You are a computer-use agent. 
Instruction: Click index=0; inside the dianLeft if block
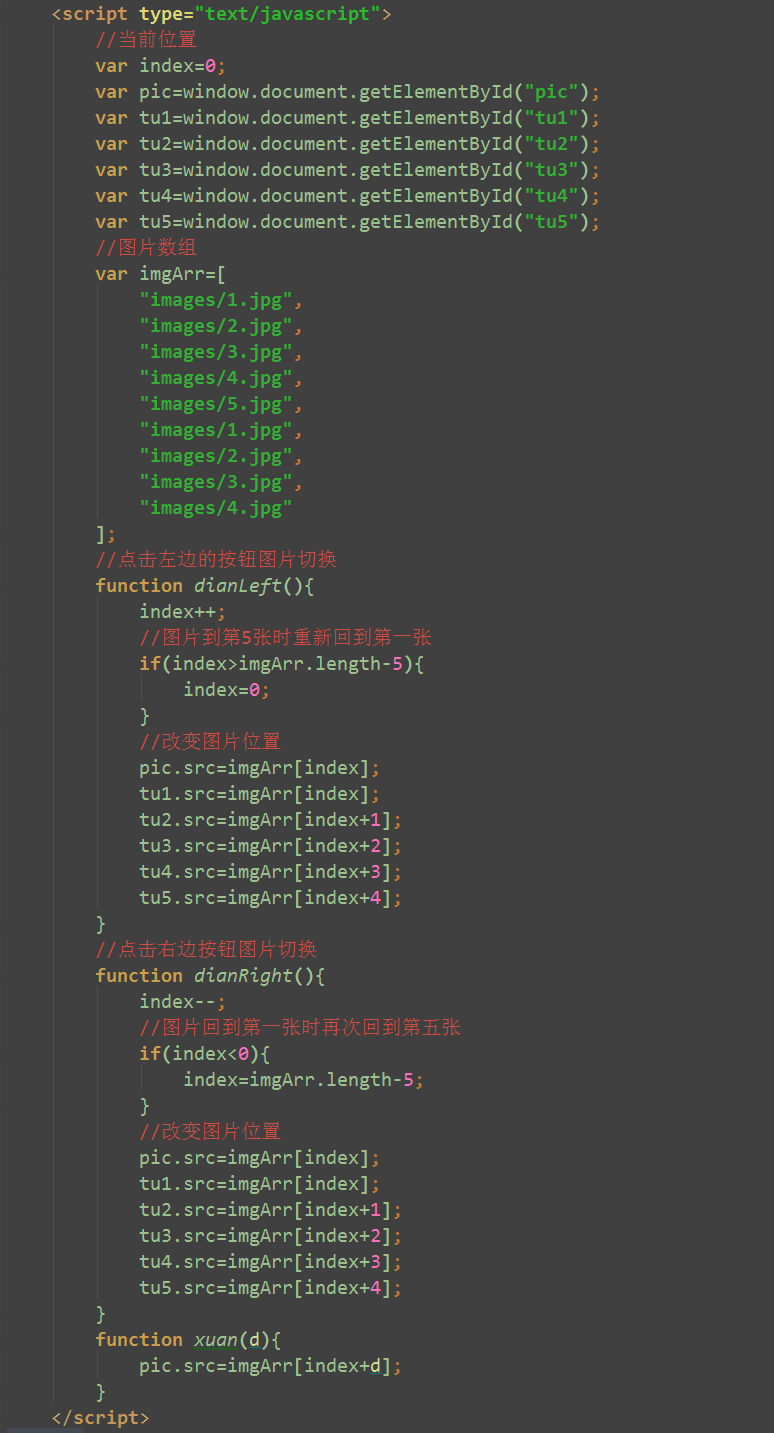click(227, 690)
